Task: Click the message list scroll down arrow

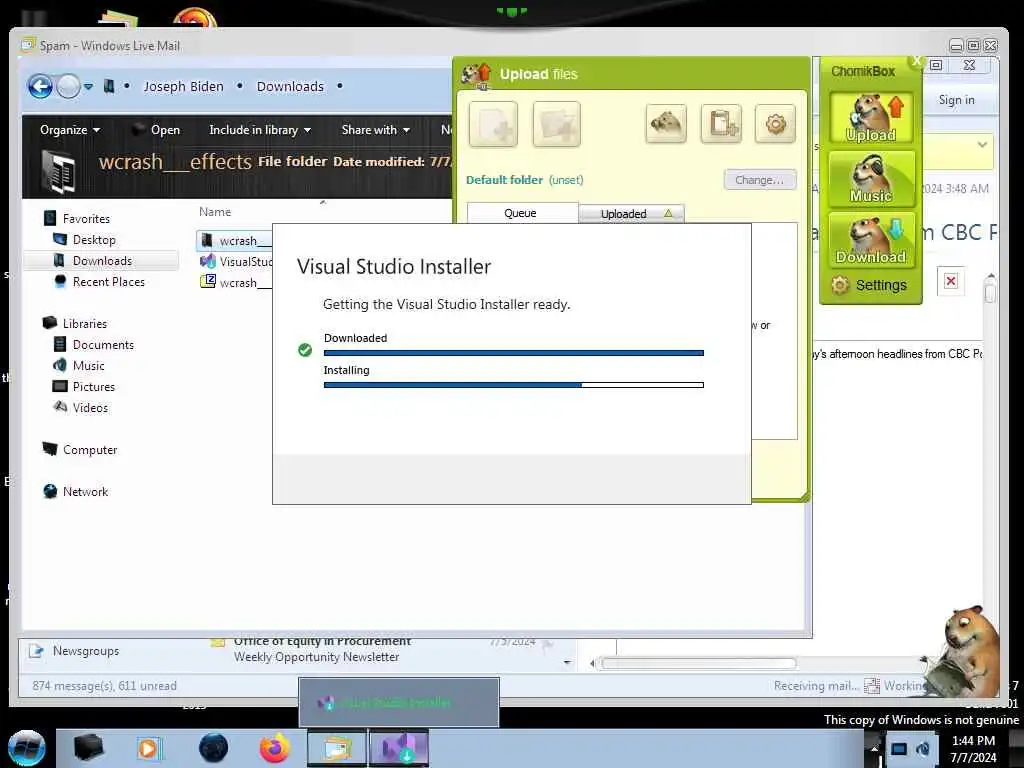Action: coord(567,663)
